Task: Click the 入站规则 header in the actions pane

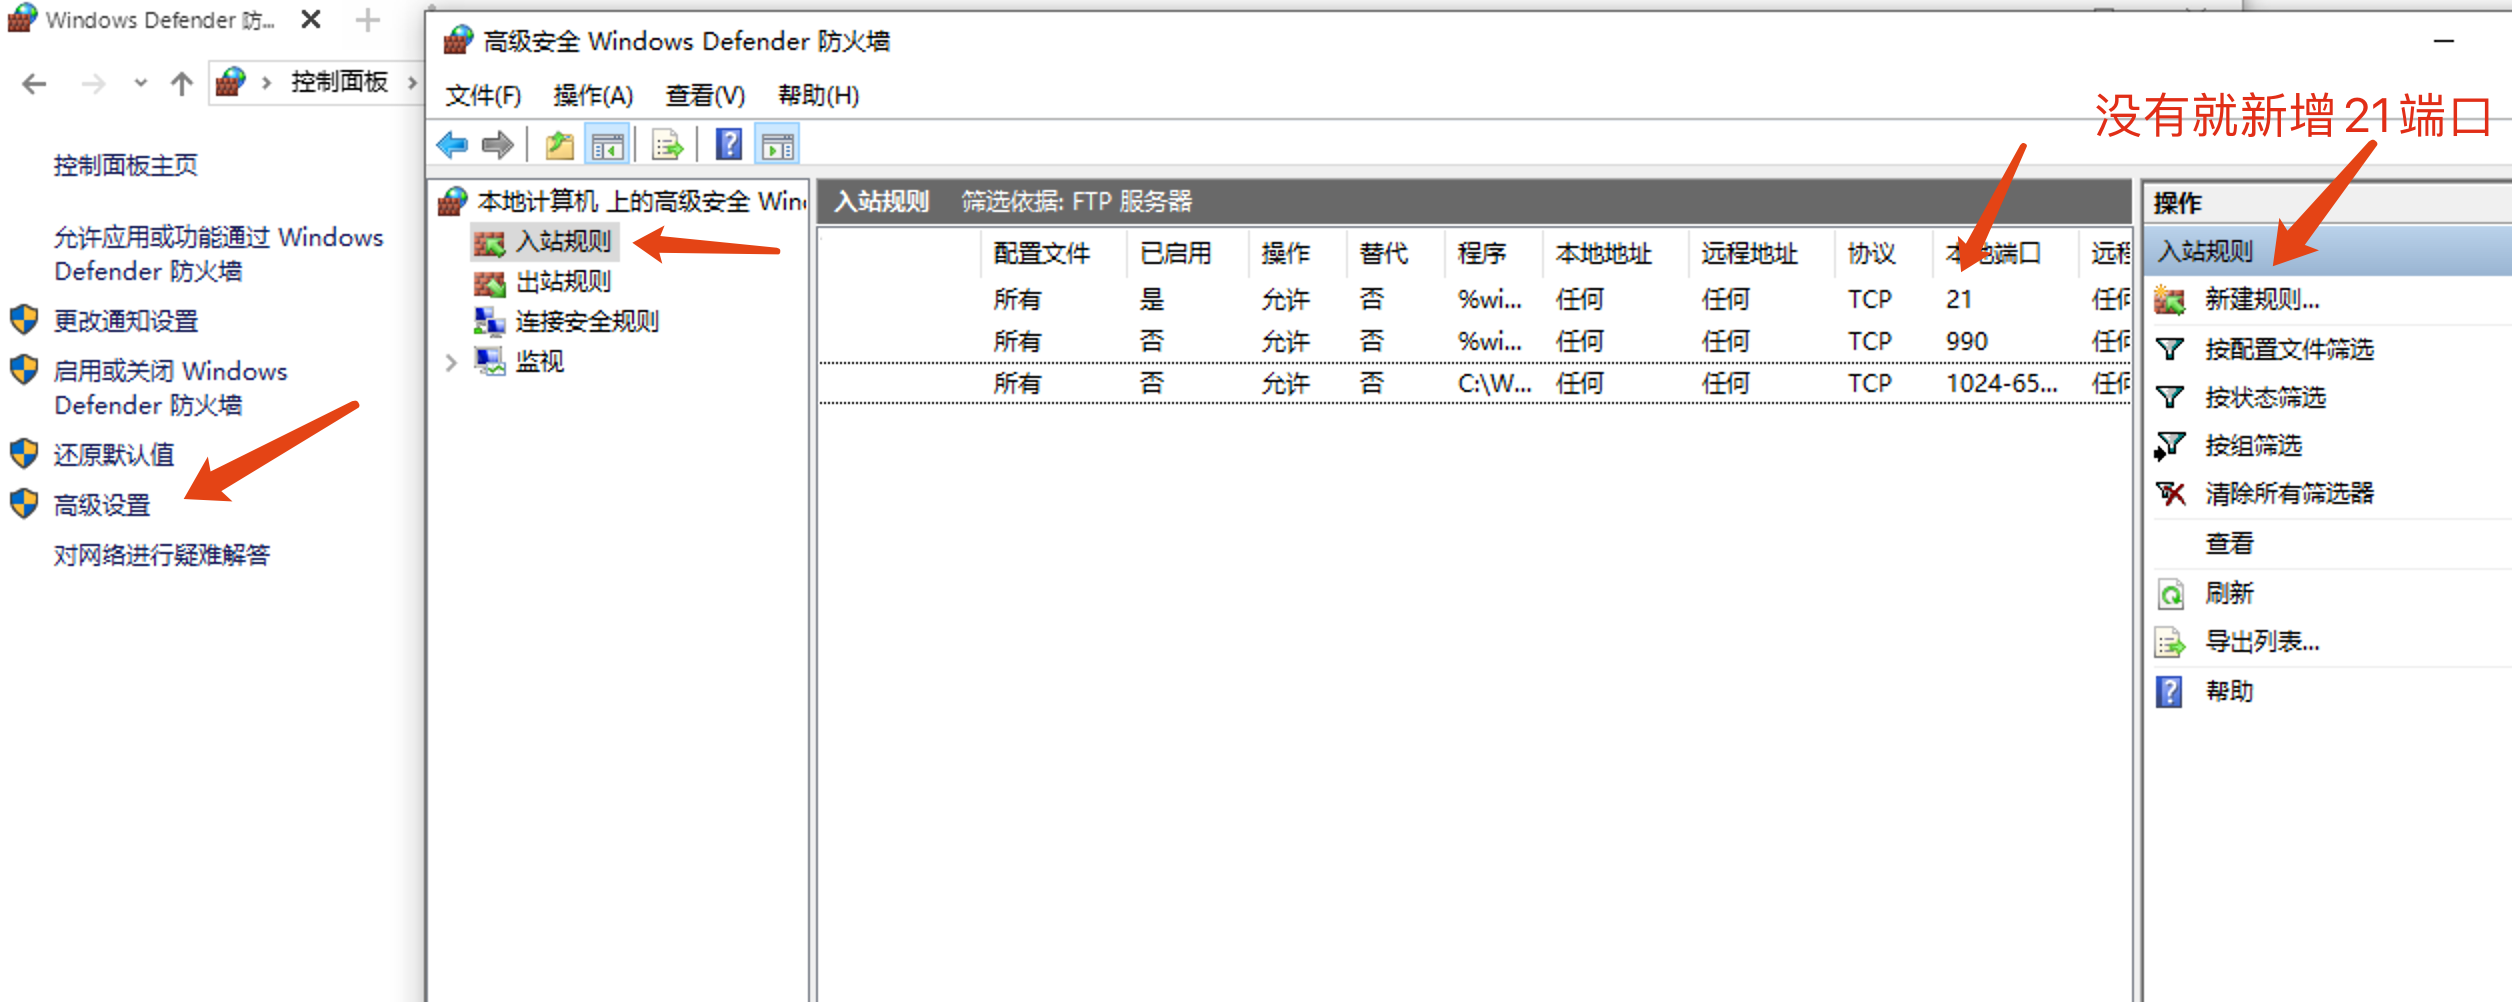Action: coord(2326,250)
